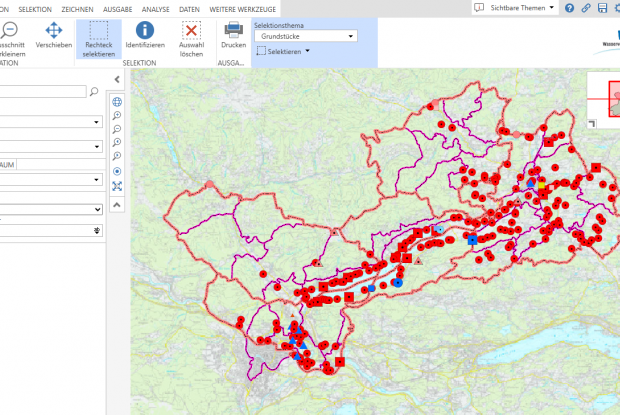Select the Verschieben pan tool
Viewport: 620px width, 415px height.
click(53, 31)
